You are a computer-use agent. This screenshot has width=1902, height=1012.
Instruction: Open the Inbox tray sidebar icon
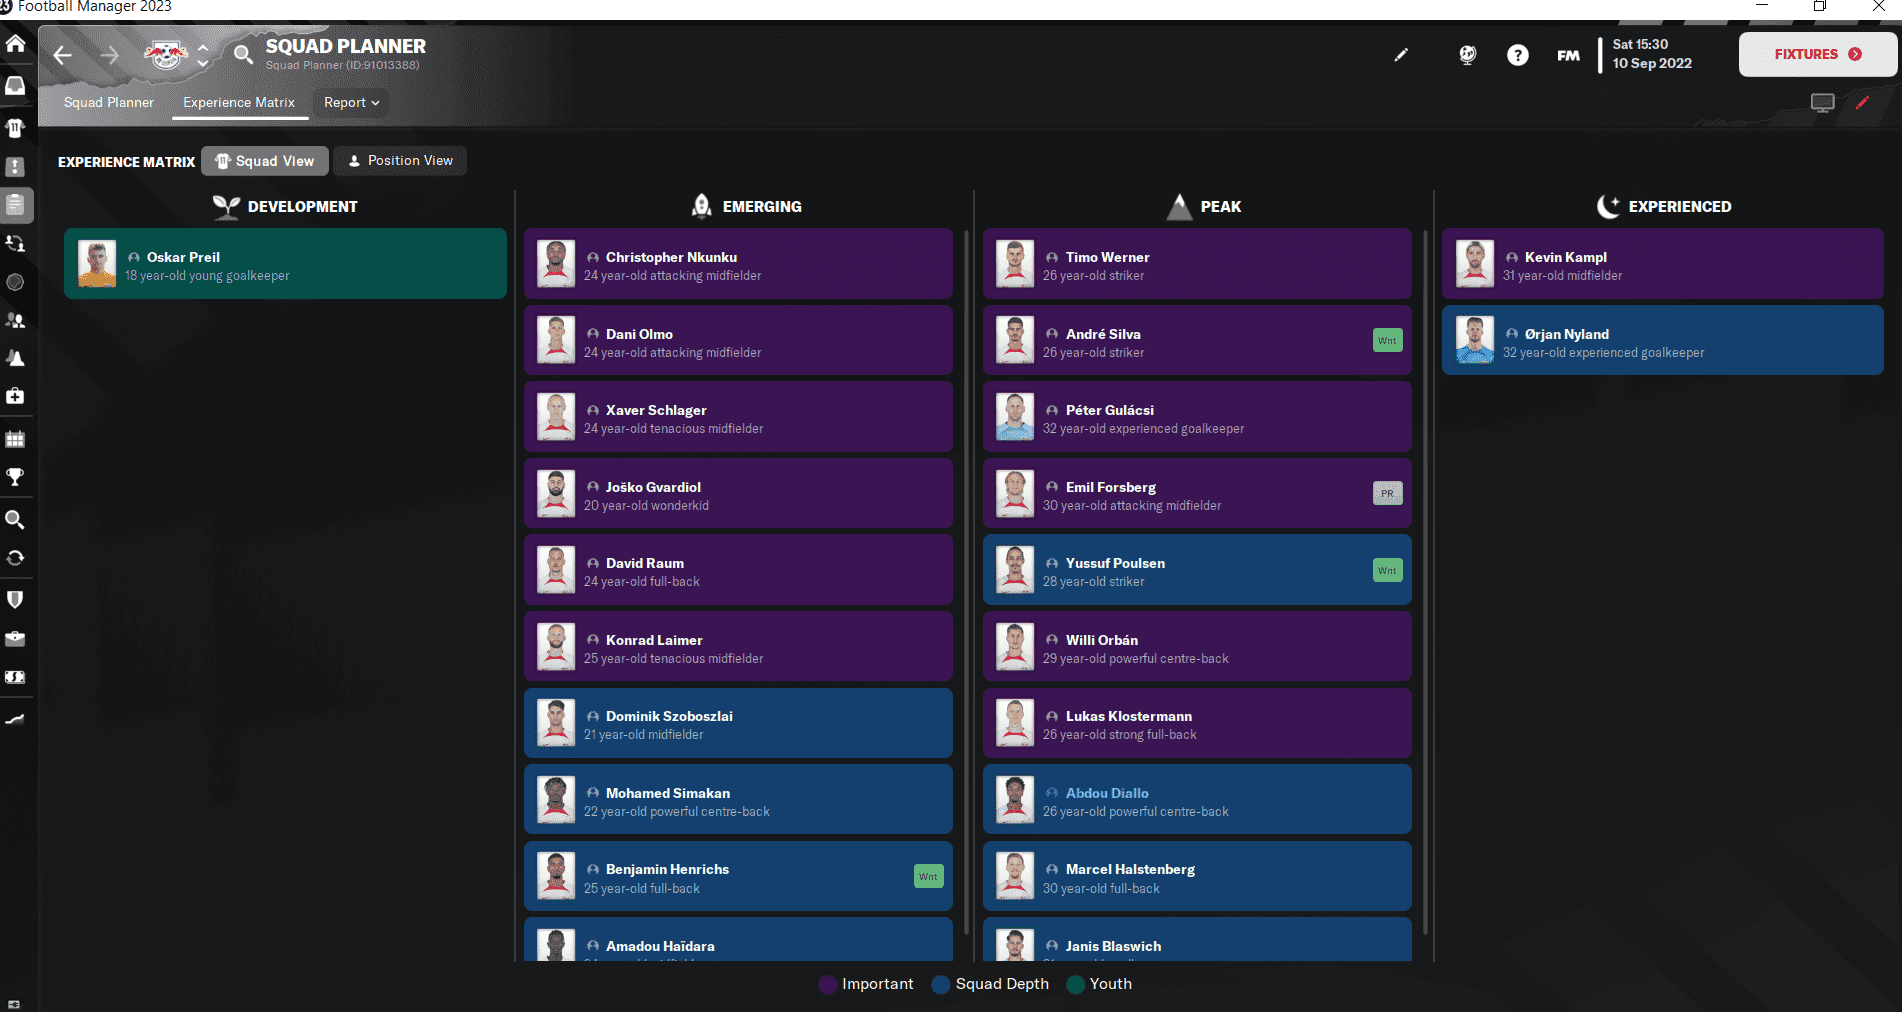[16, 86]
